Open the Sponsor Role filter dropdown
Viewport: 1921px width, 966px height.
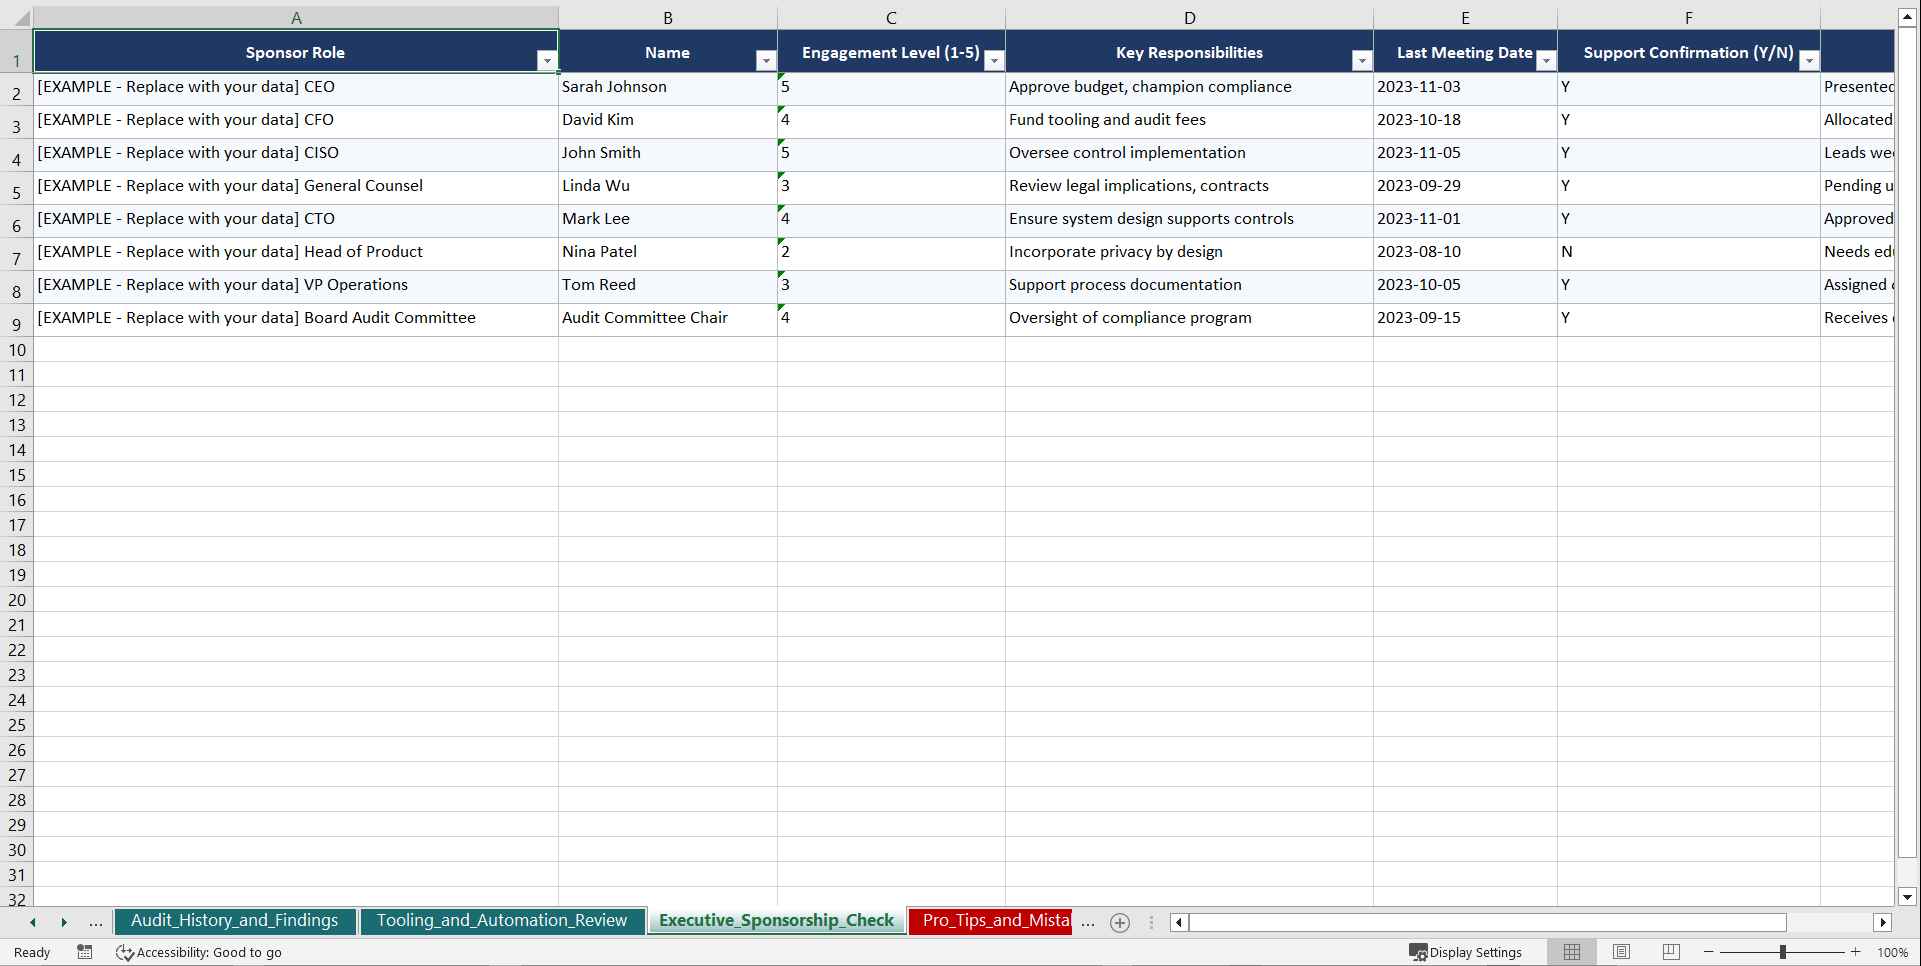548,60
